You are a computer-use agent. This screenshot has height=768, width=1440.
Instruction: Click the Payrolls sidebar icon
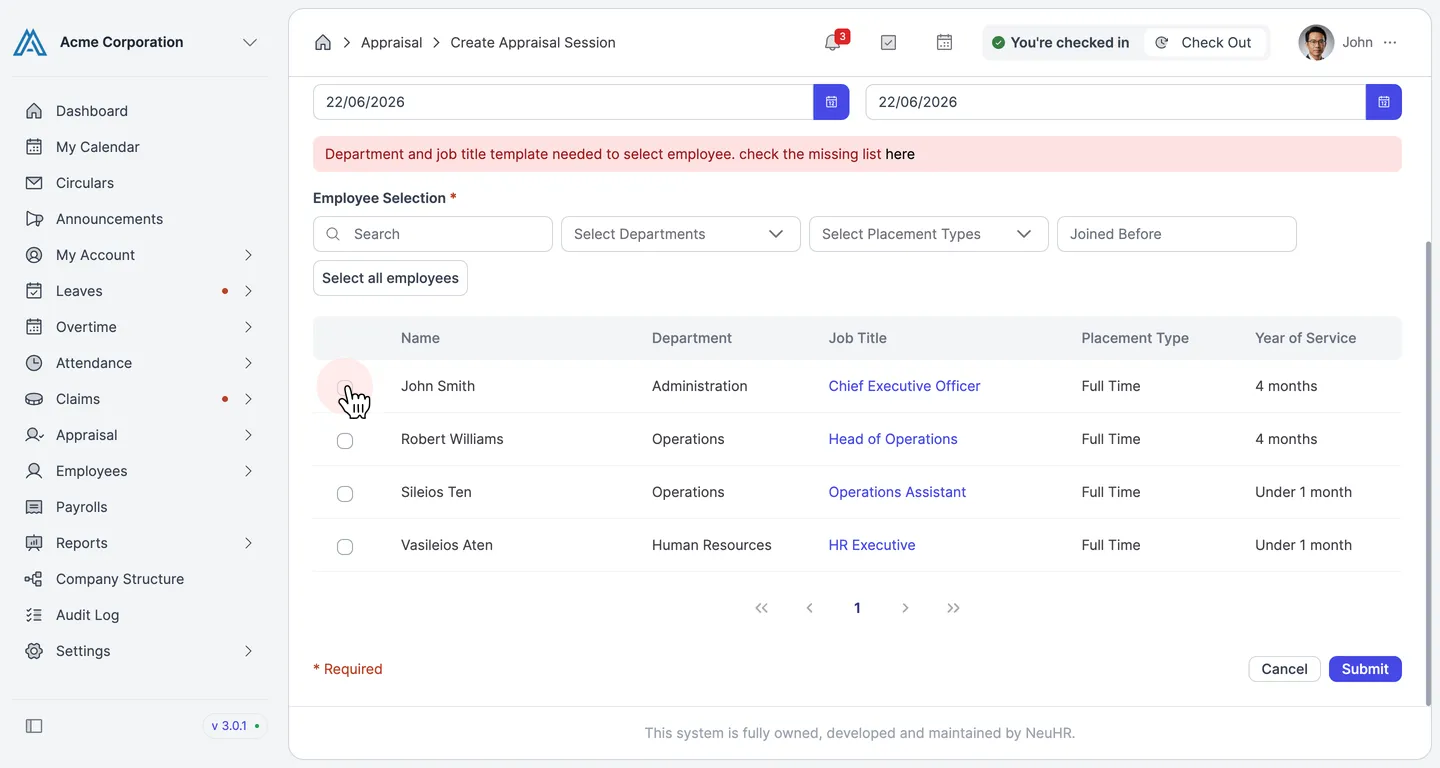click(34, 507)
